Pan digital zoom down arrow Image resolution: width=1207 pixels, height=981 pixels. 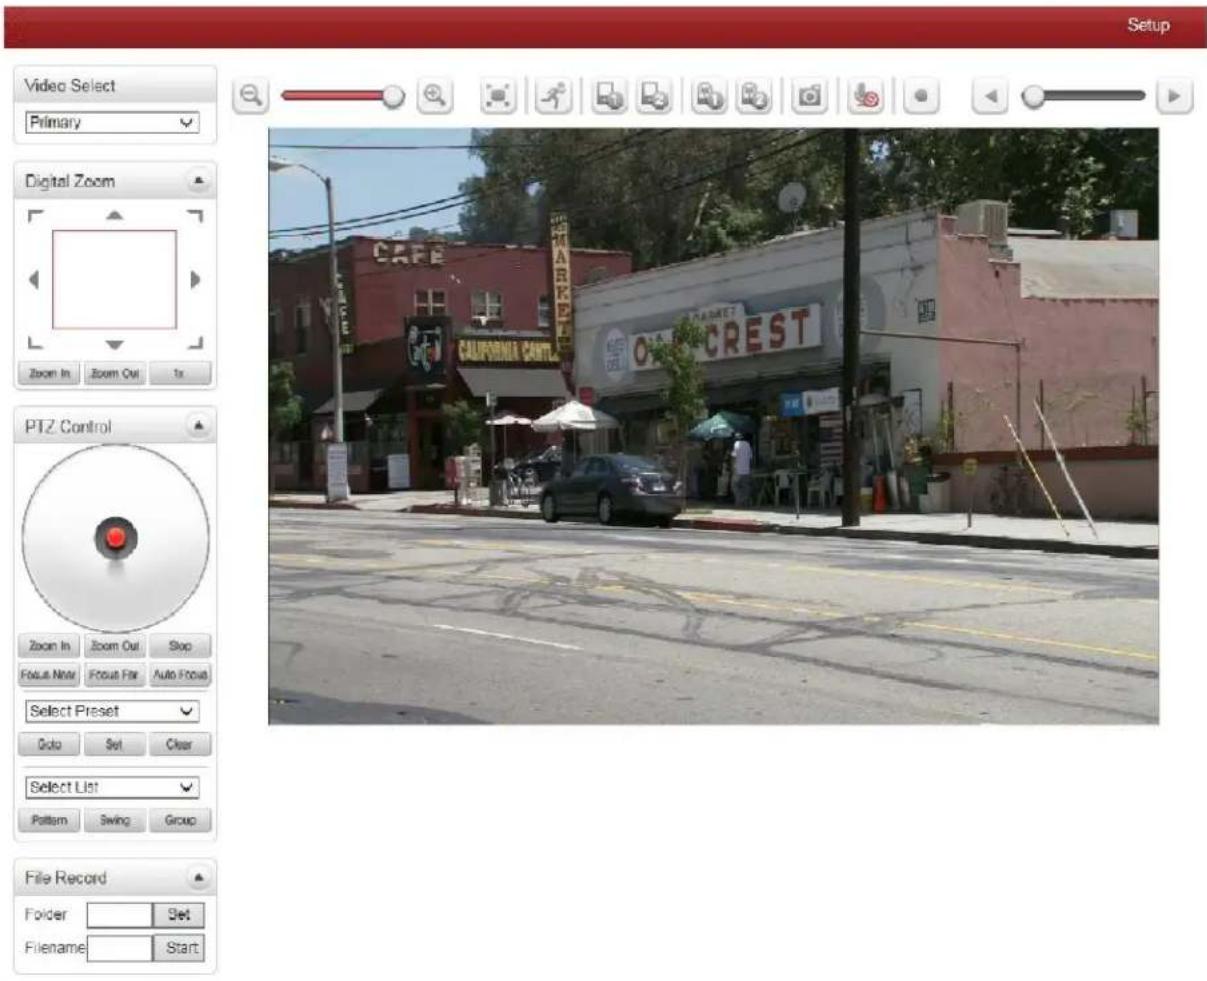115,344
